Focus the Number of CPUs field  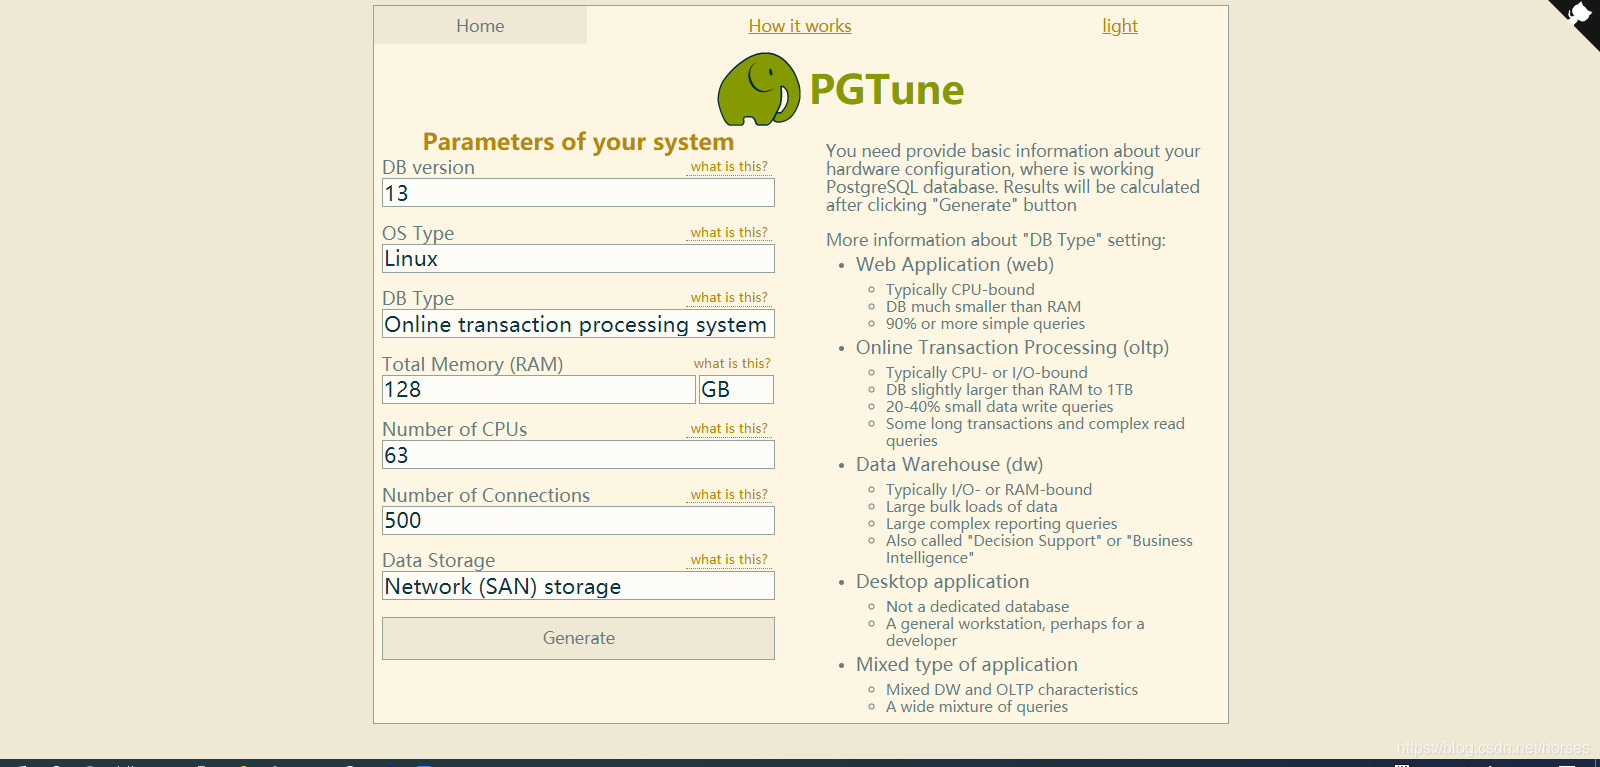(578, 455)
